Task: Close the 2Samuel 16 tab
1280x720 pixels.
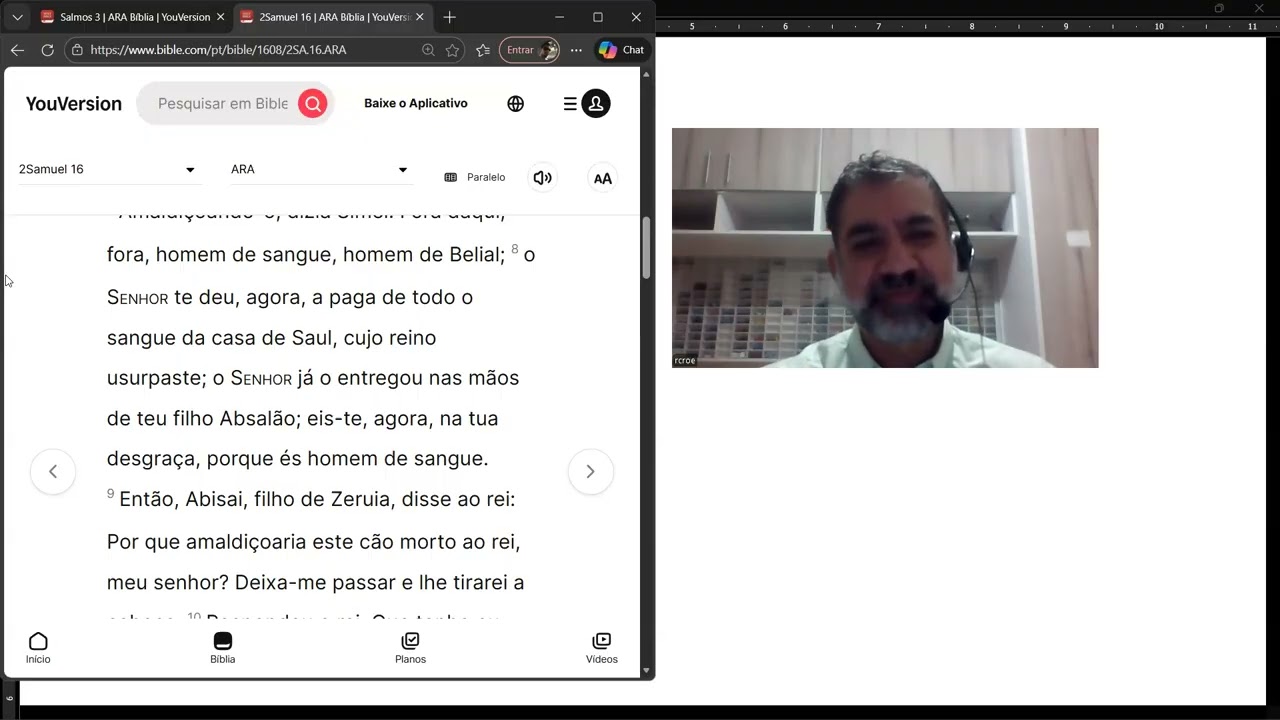Action: pos(419,17)
